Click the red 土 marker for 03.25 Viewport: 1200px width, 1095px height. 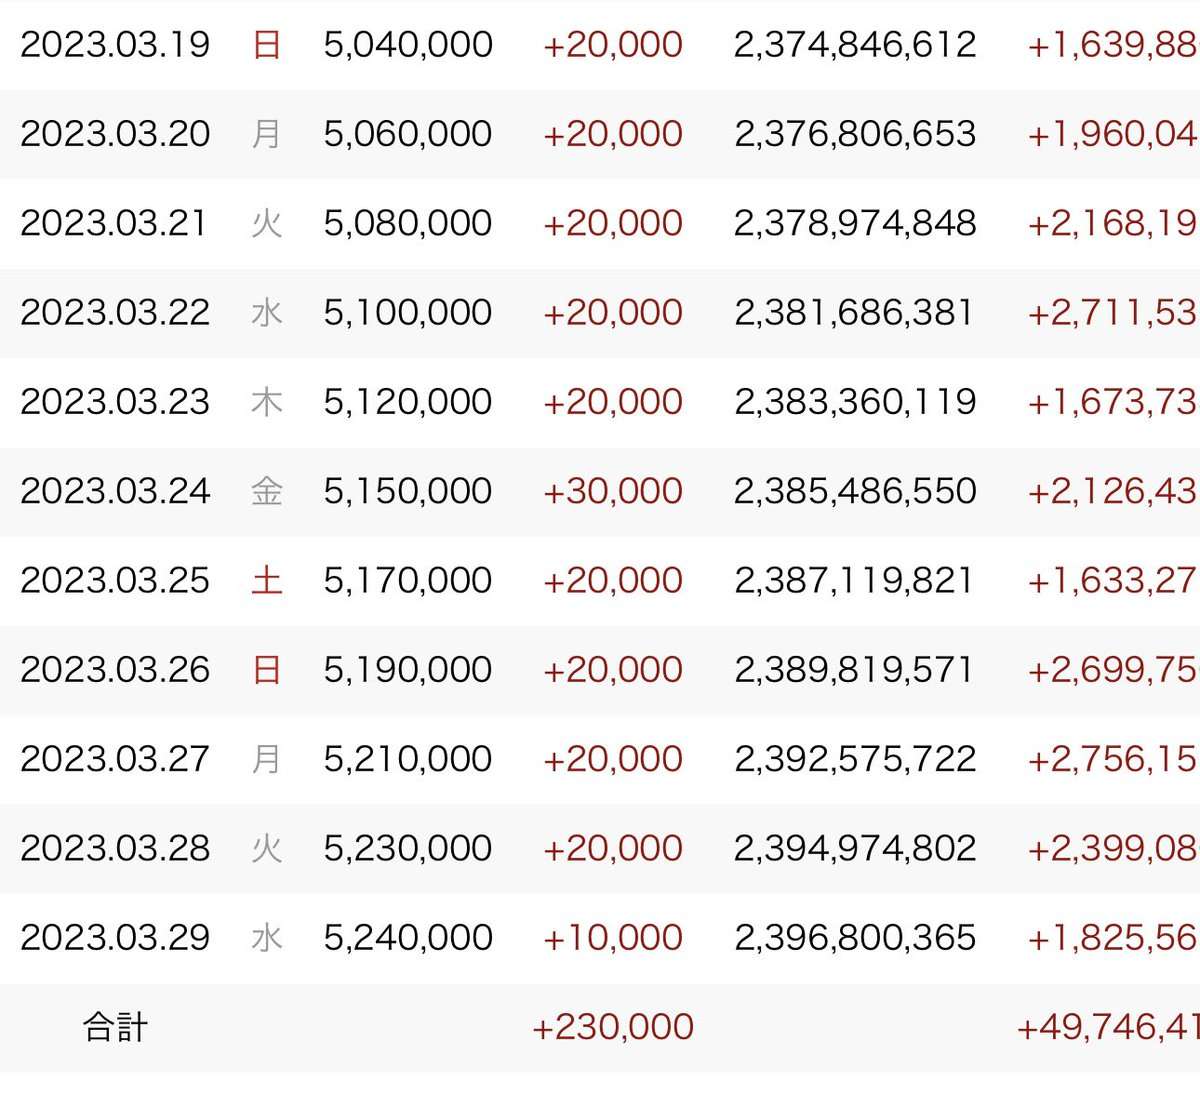click(x=267, y=580)
